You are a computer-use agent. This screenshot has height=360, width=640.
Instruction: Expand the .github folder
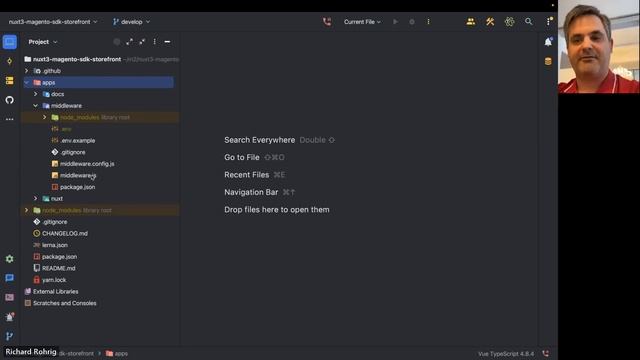tap(27, 71)
